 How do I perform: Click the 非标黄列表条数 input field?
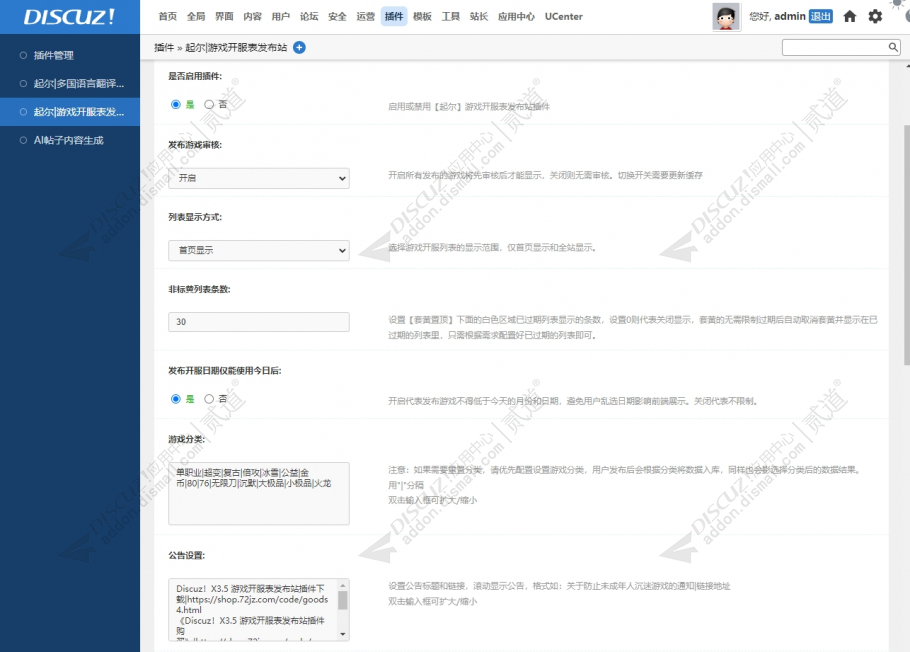[259, 322]
